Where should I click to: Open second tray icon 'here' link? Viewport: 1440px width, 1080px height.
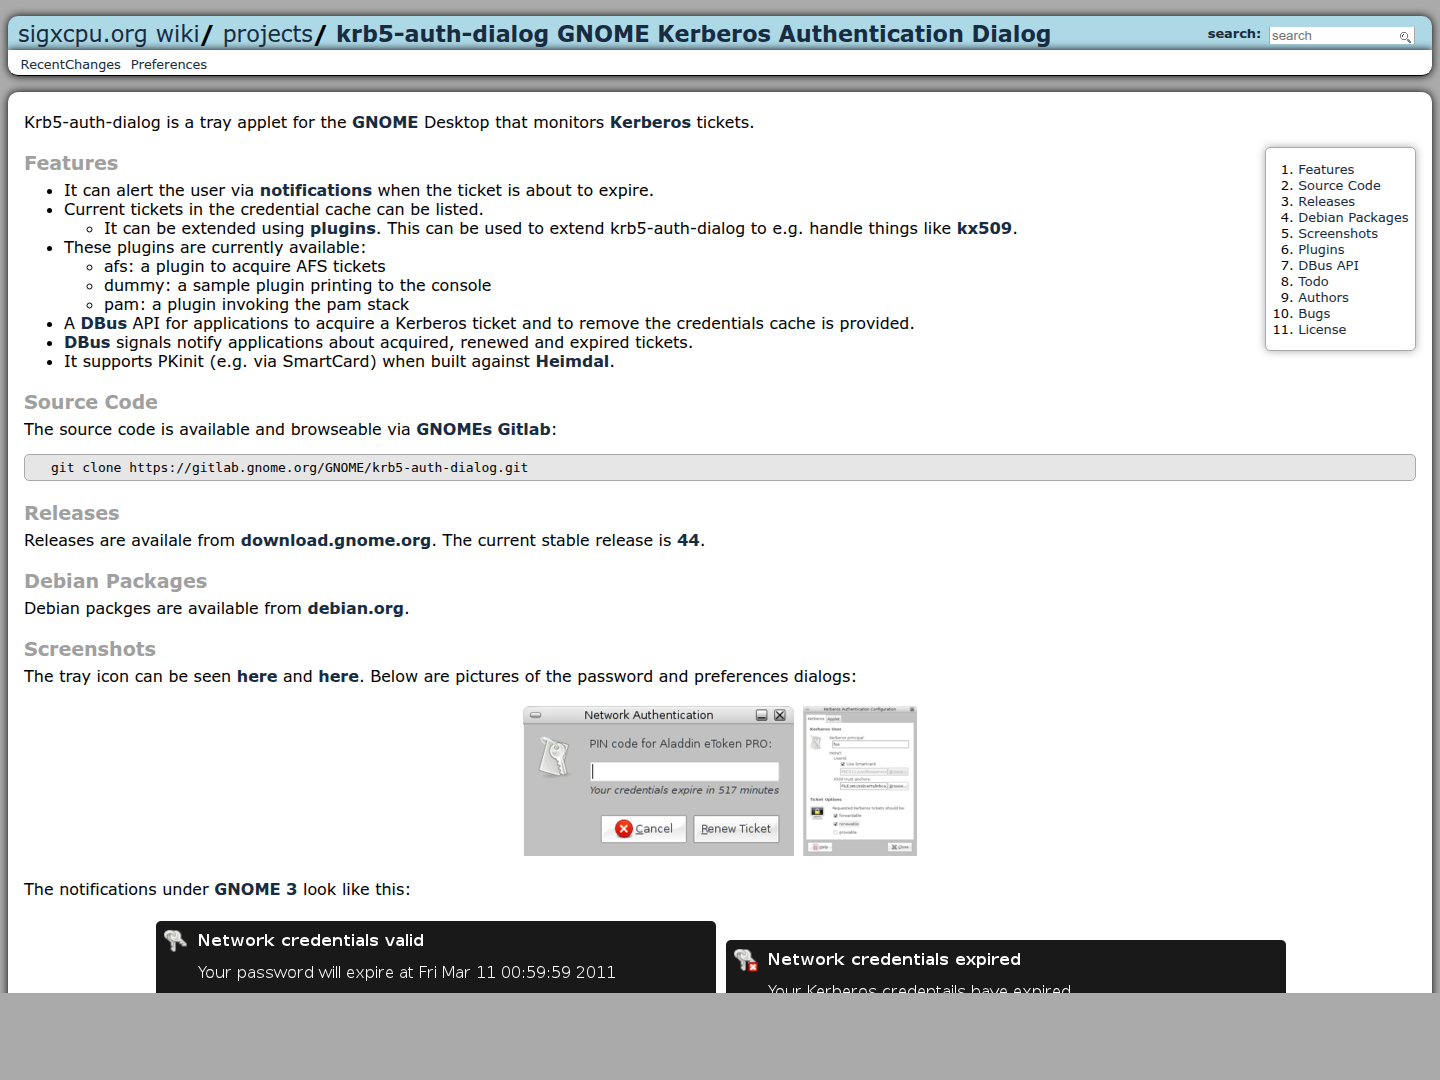338,676
